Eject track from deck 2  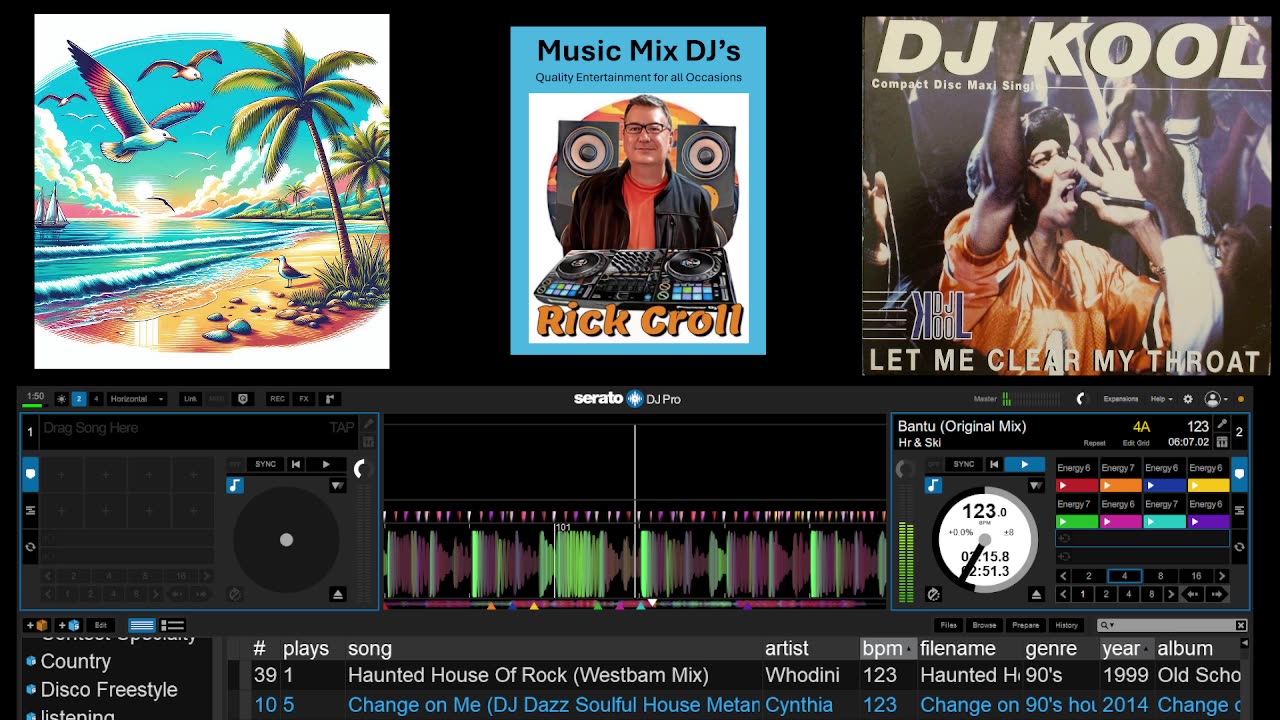(x=1036, y=594)
